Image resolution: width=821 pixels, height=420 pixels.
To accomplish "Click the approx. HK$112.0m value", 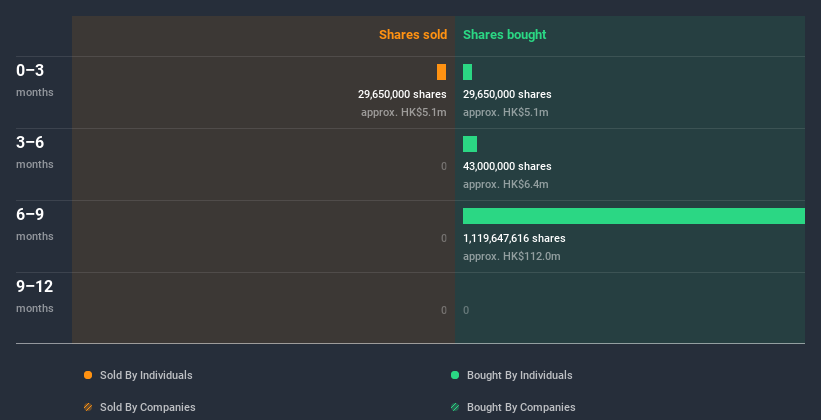I will (x=512, y=256).
